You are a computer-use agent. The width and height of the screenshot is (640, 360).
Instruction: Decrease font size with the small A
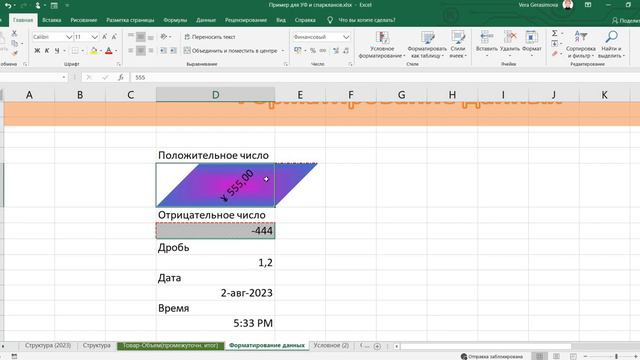click(114, 37)
